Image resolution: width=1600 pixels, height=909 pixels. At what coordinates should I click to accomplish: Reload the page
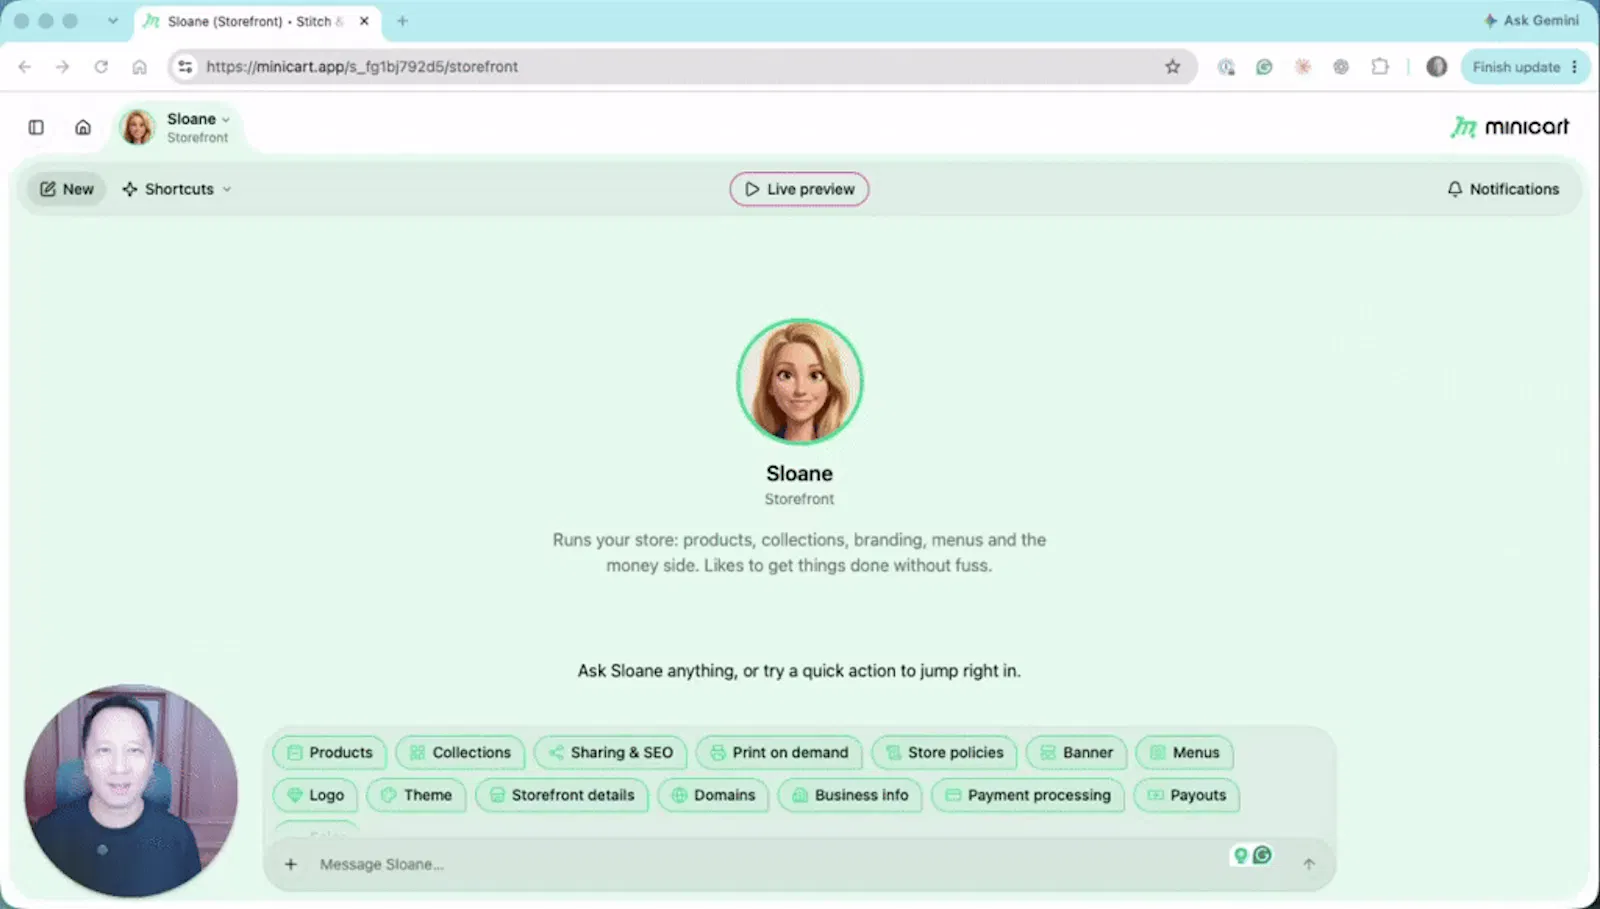tap(101, 67)
